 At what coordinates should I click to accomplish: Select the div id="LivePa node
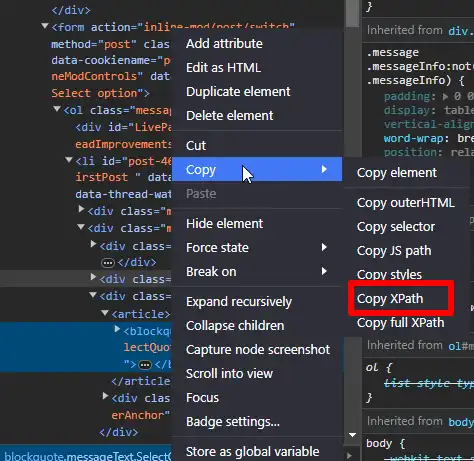123,127
